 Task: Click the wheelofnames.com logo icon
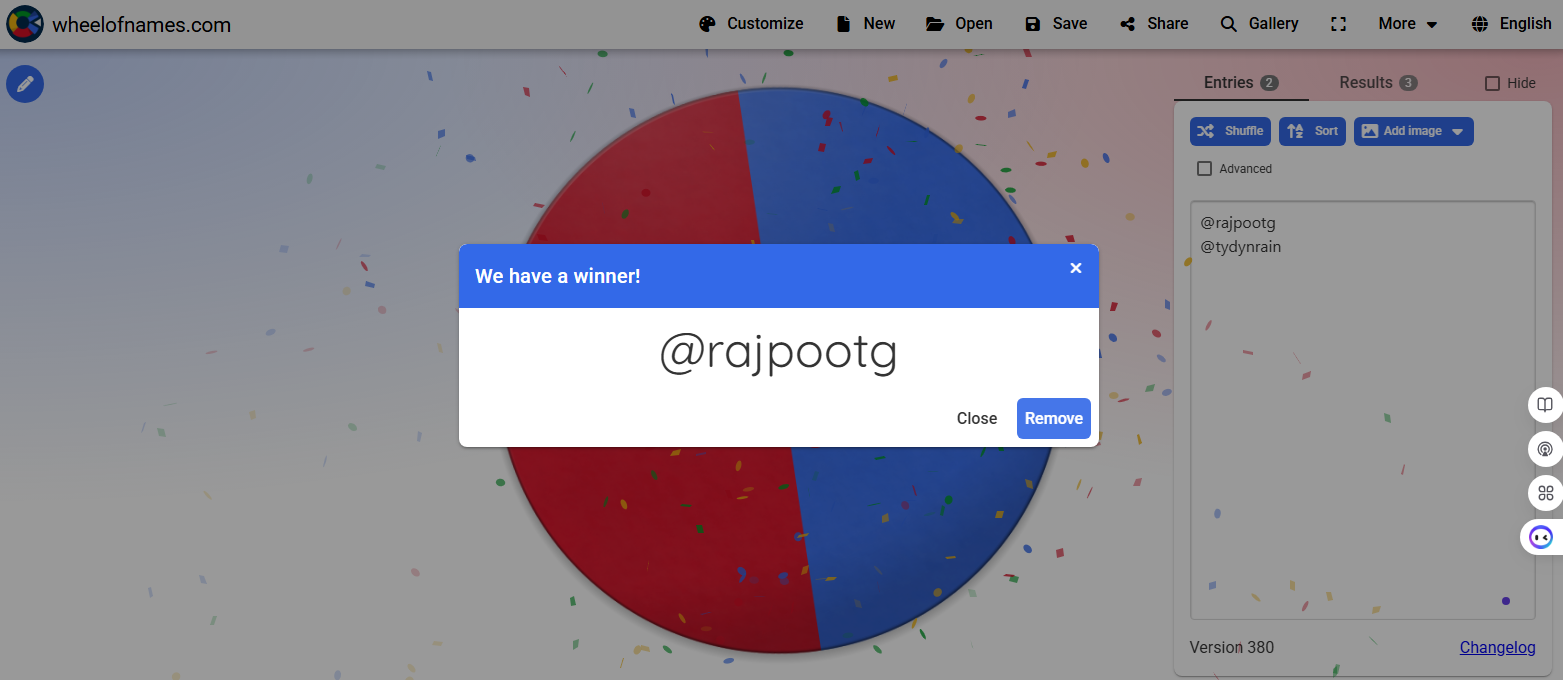(x=25, y=24)
